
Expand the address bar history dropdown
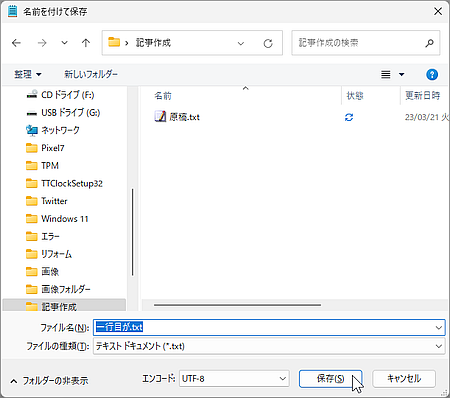pyautogui.click(x=241, y=43)
